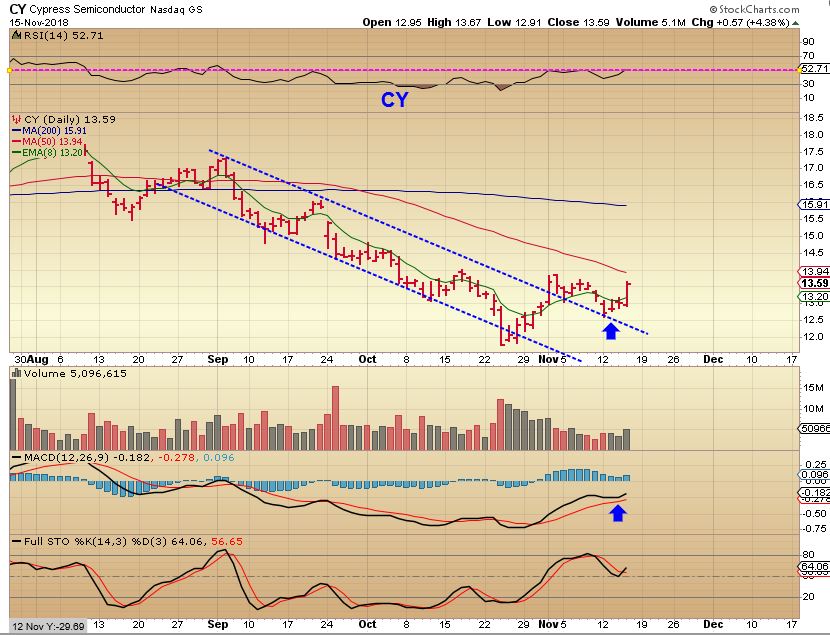The height and width of the screenshot is (635, 830).
Task: Click the OHLC bars icon beside CY (Daily)
Action: (16, 120)
